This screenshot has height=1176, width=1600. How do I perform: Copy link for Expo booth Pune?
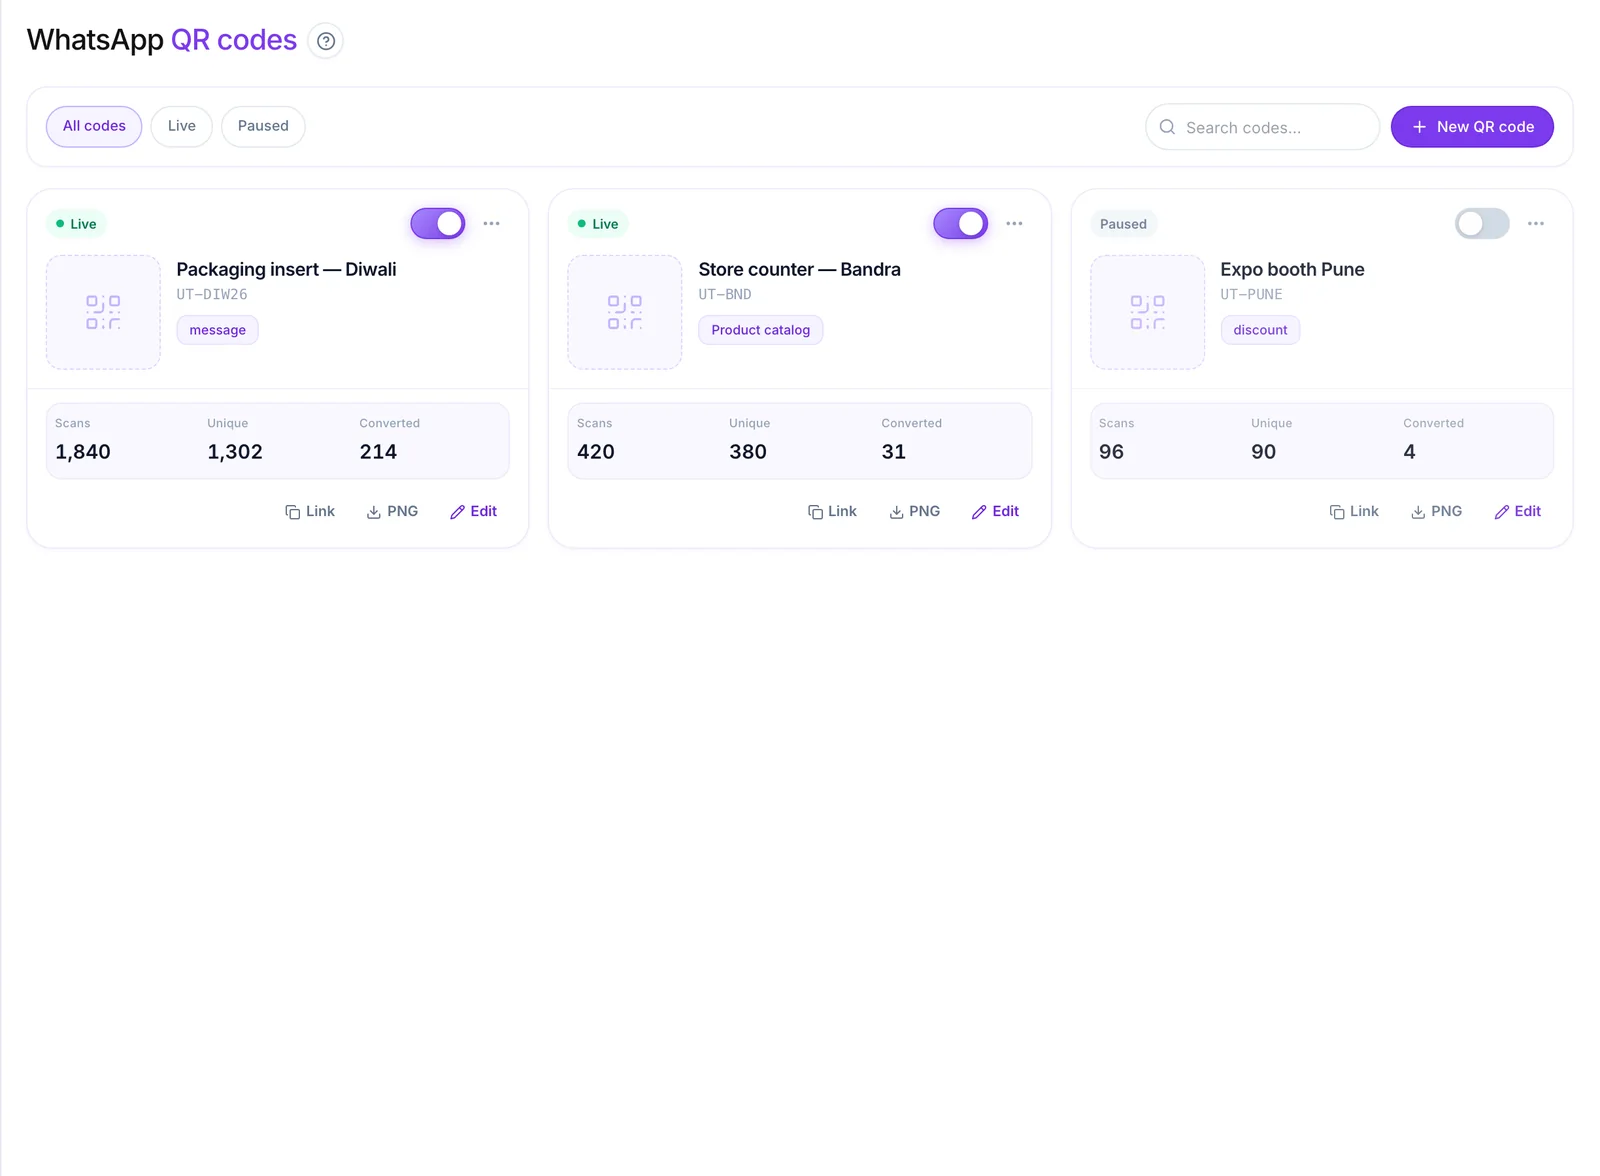1354,511
